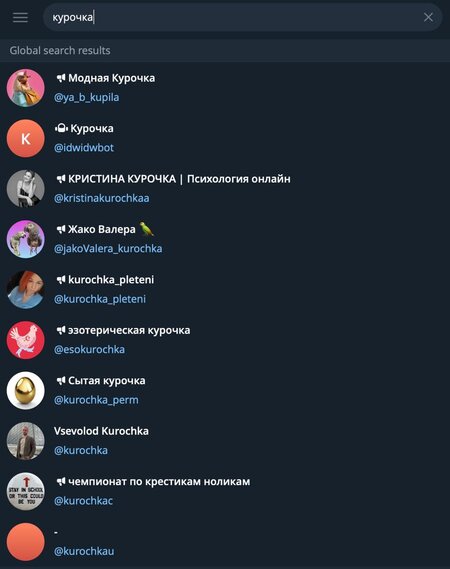The width and height of the screenshot is (450, 569).
Task: Open Vsevolod Kurochka user profile
Action: coord(225,441)
